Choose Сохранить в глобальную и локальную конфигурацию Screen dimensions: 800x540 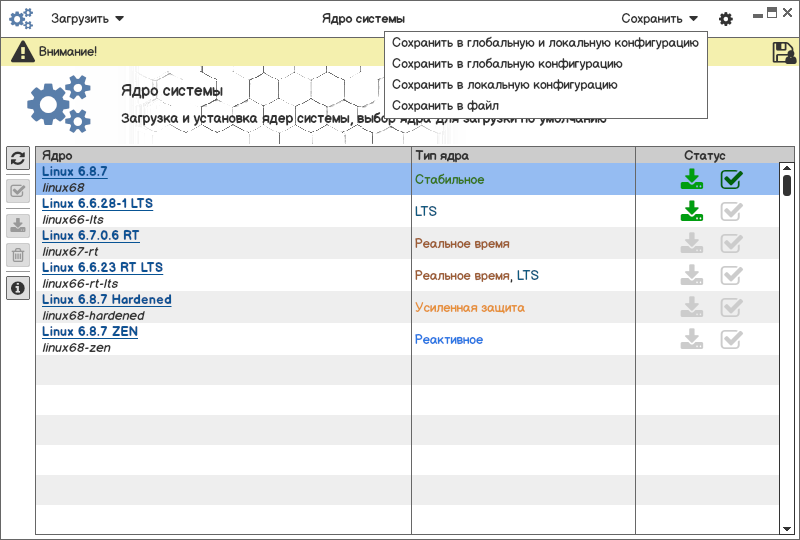545,43
